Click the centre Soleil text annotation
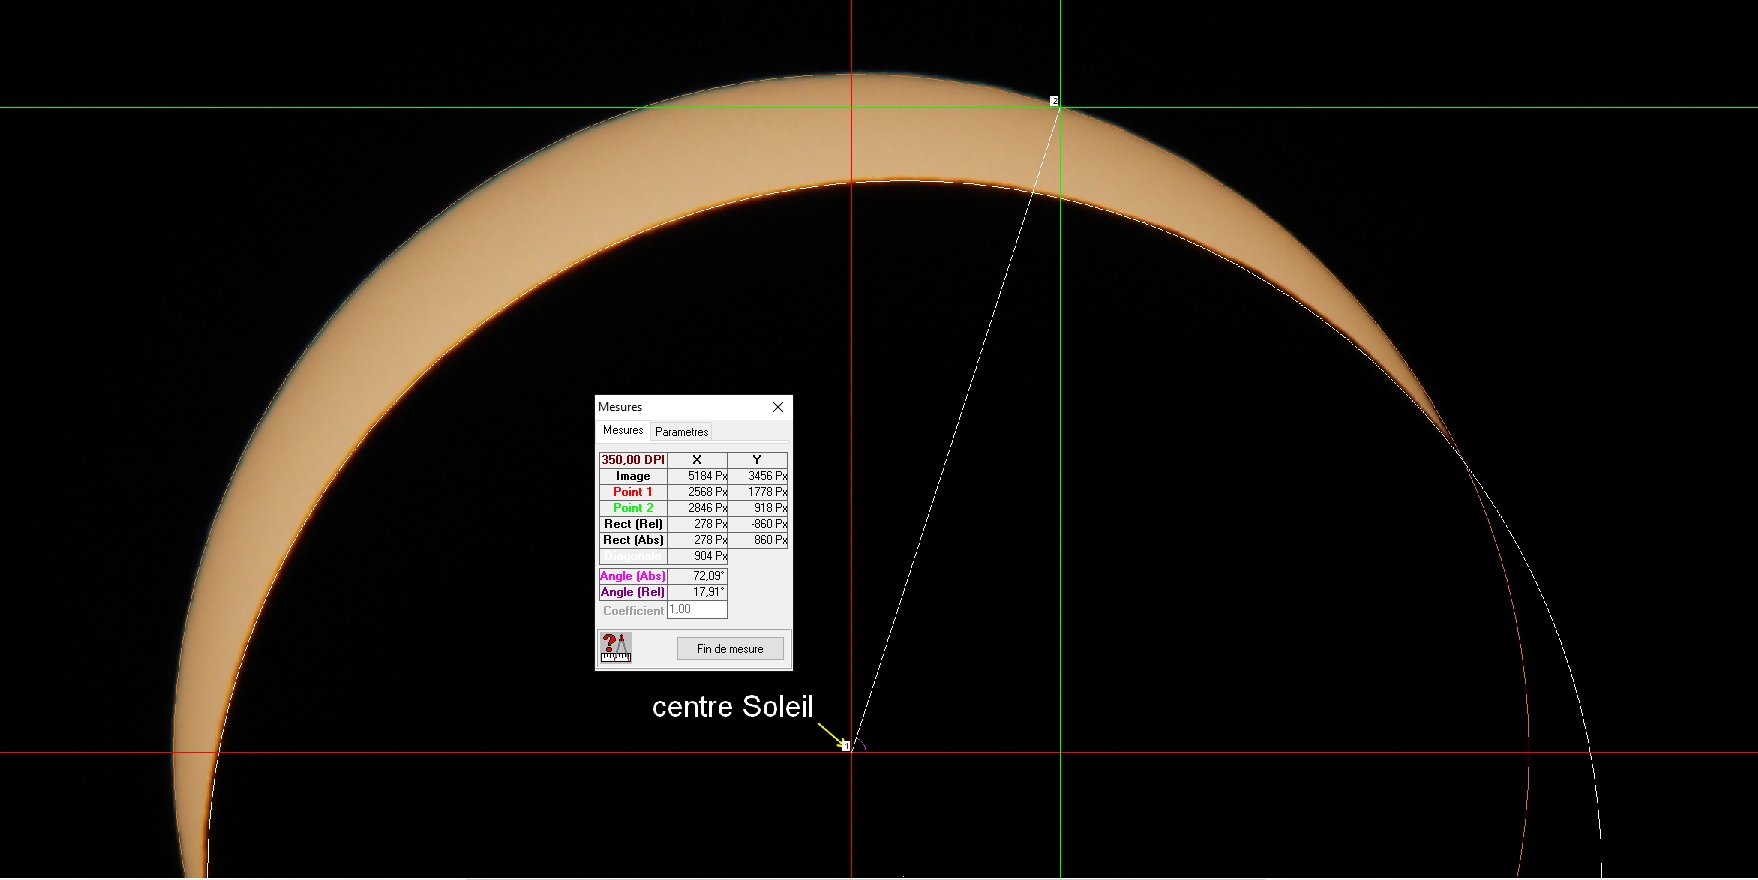This screenshot has height=880, width=1758. pos(733,707)
